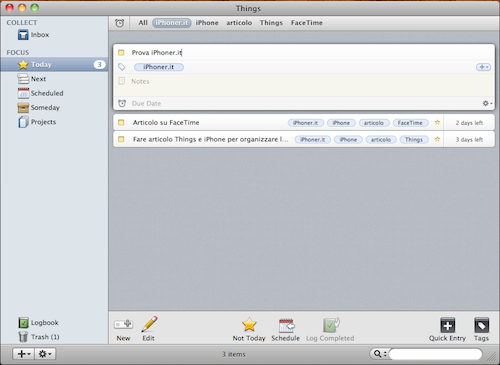The image size is (500, 365).
Task: Click iPhoner.it tag on Articolo su FaceTime row
Action: [305, 123]
